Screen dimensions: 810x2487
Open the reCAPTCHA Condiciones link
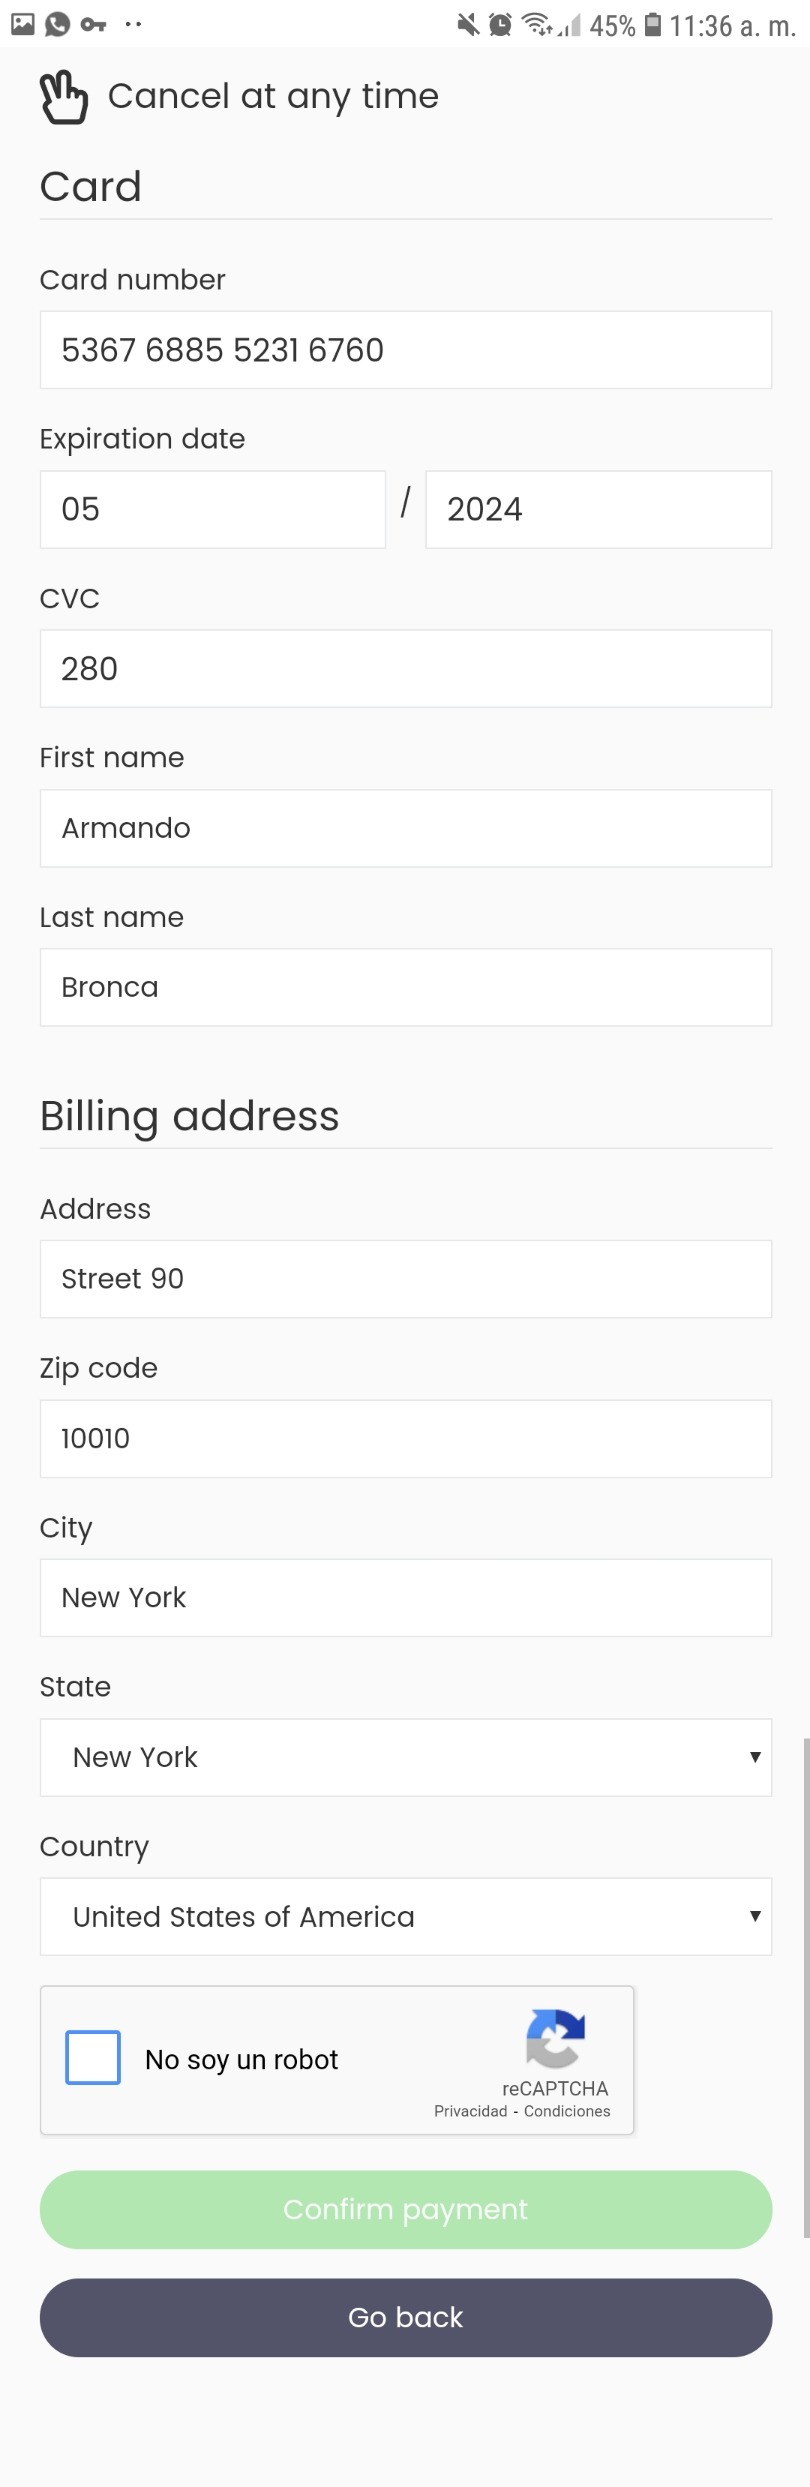coord(567,2111)
